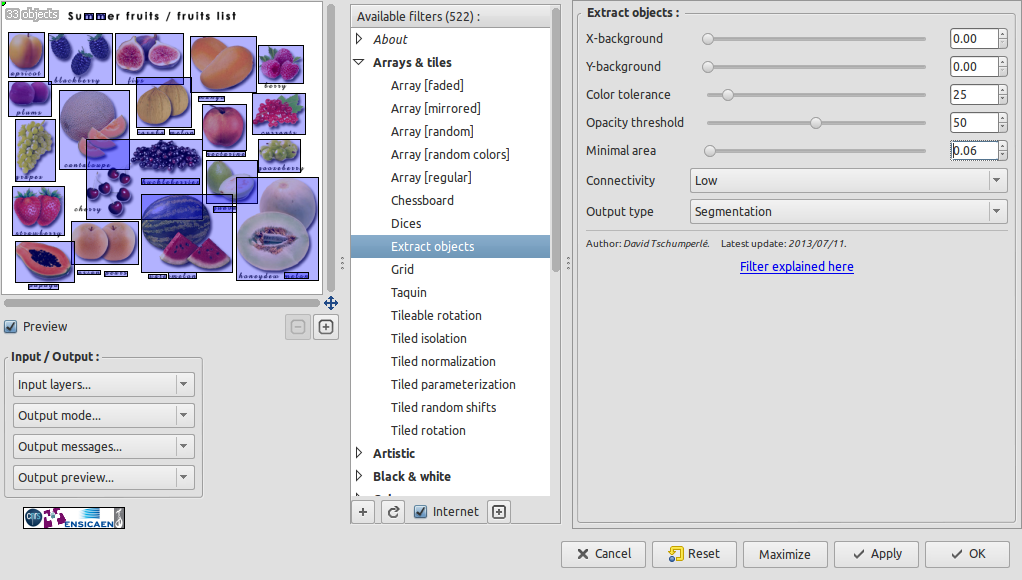This screenshot has height=580, width=1022.
Task: Open the Input layers dropdown
Action: 103,385
